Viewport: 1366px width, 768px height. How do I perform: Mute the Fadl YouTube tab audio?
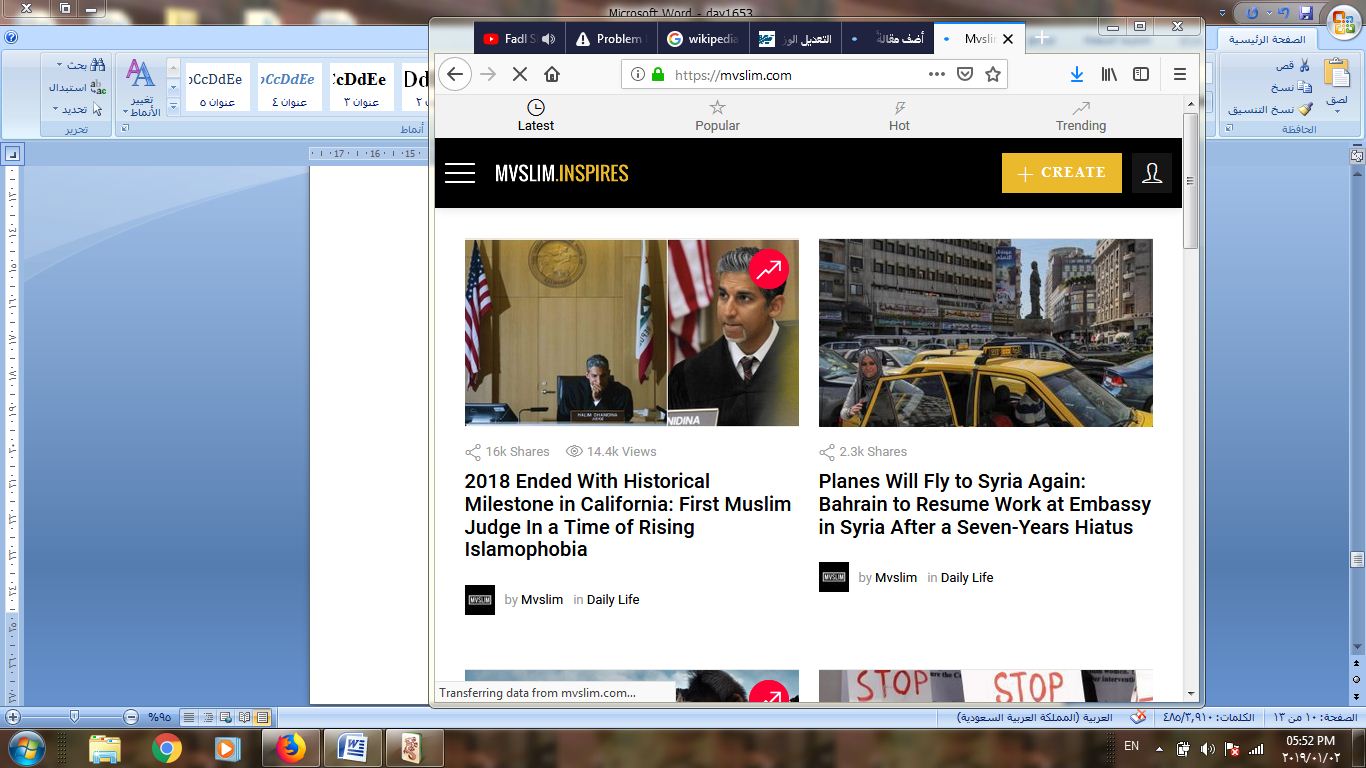(548, 39)
